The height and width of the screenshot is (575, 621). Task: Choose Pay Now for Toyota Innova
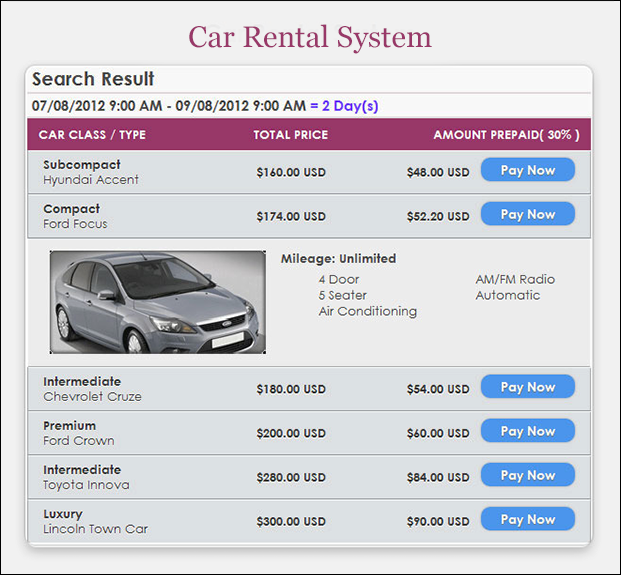click(527, 475)
